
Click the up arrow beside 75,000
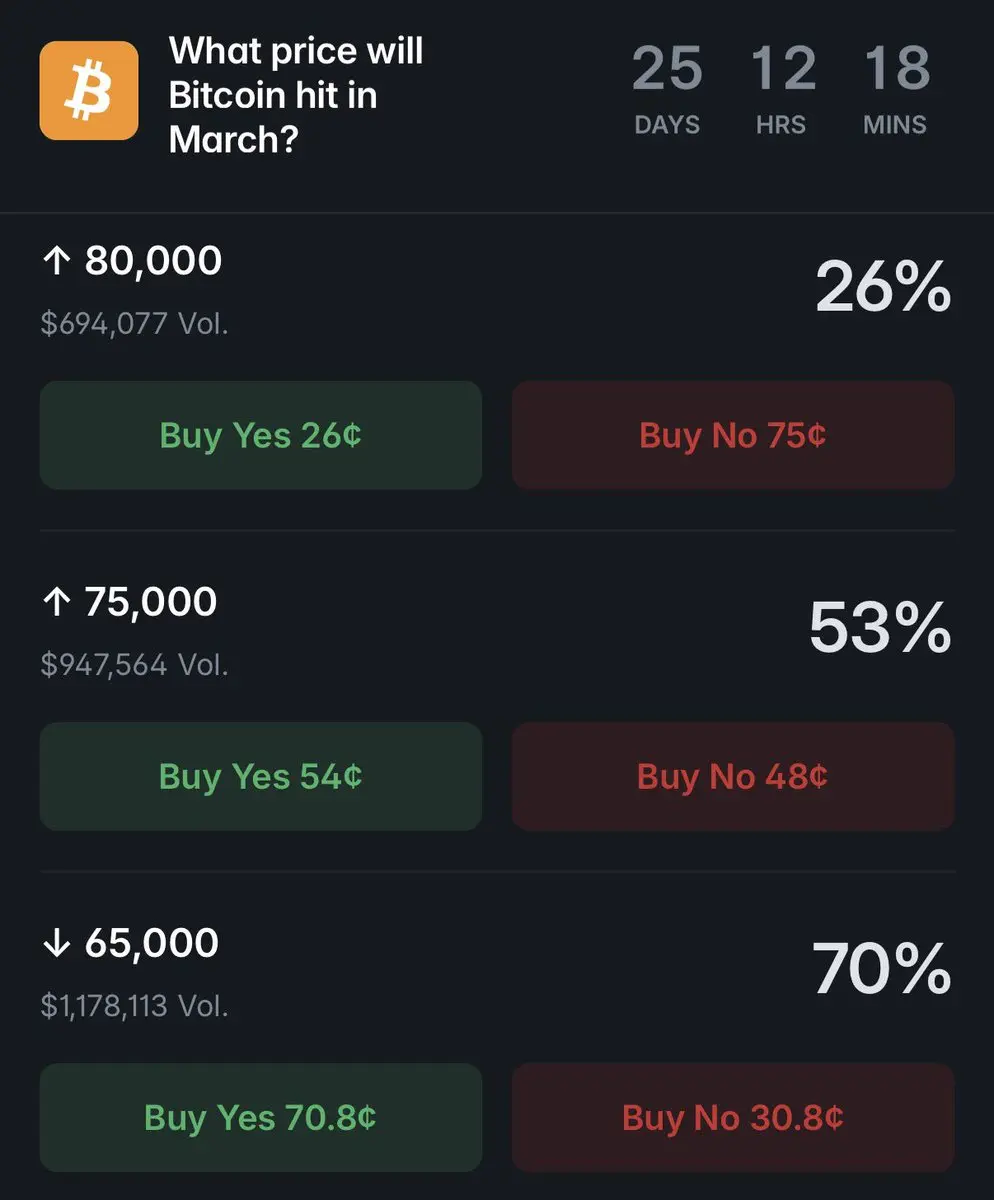click(56, 603)
